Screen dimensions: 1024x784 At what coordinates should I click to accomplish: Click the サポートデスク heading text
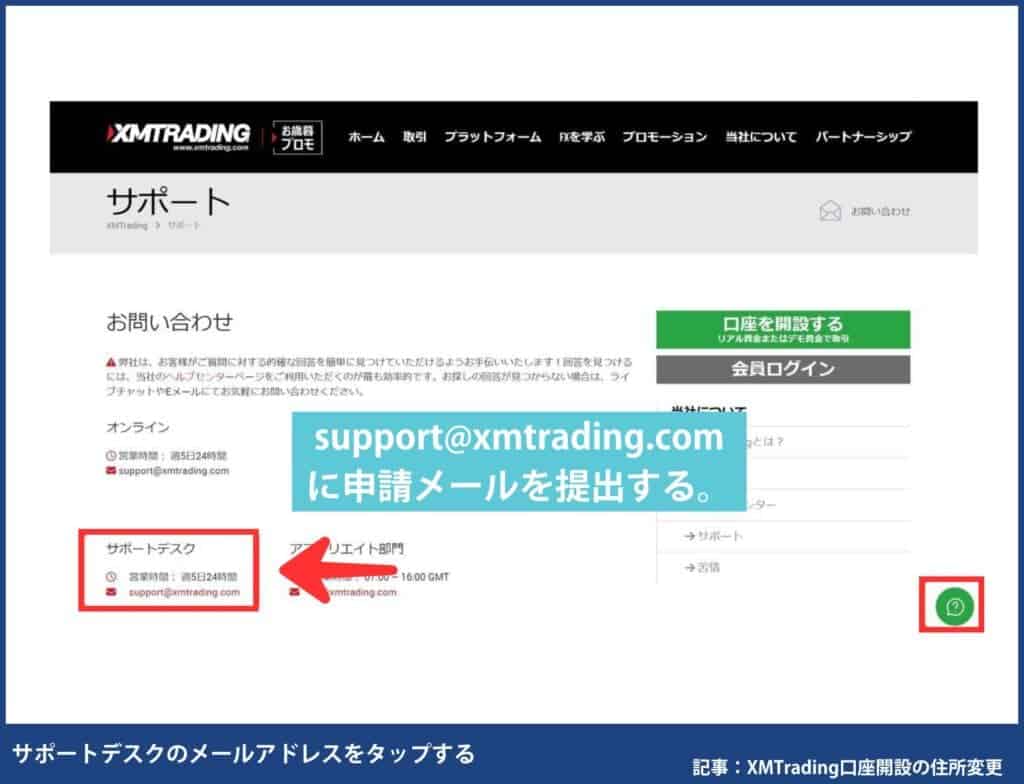click(151, 549)
